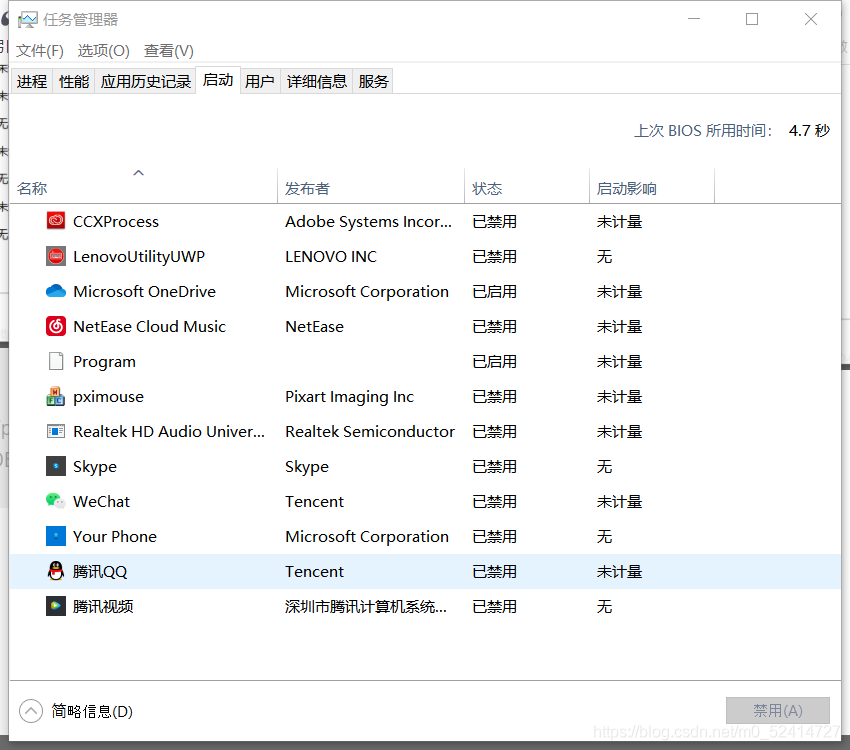850x750 pixels.
Task: Click the 腾讯QQ penguin icon
Action: click(x=56, y=571)
